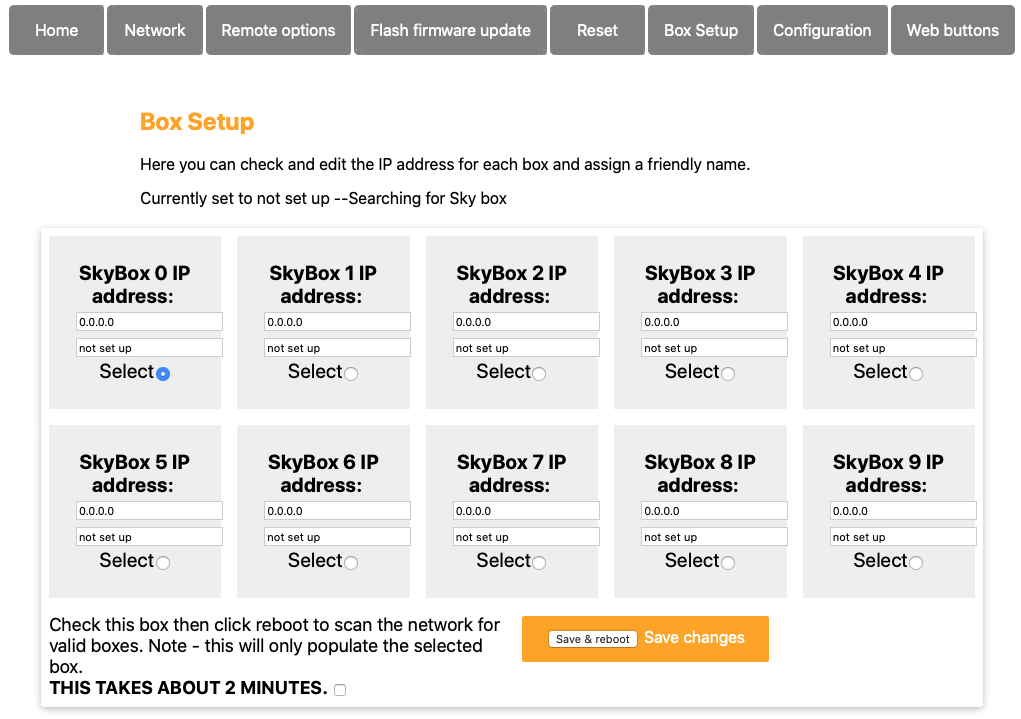Viewport: 1021px width, 719px height.
Task: Pick the SkyBox 9 radio button
Action: pos(916,563)
